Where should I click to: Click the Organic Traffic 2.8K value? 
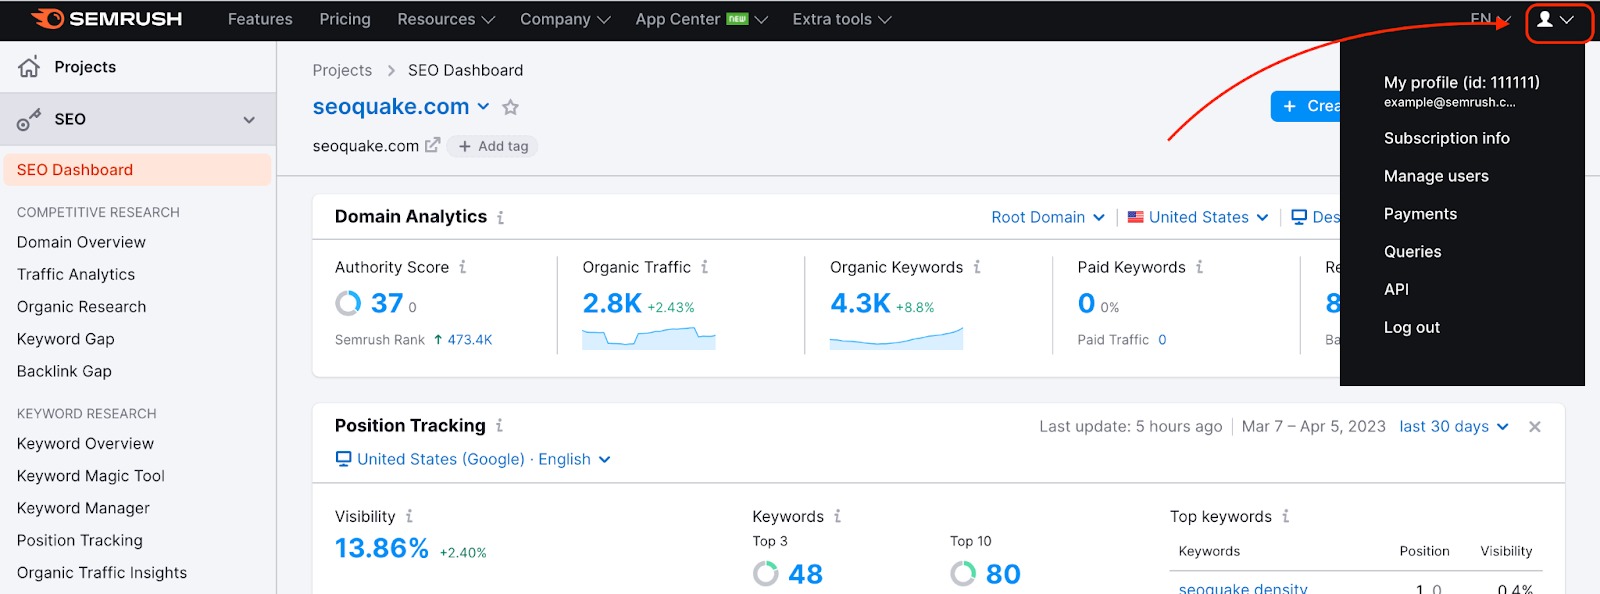tap(612, 303)
